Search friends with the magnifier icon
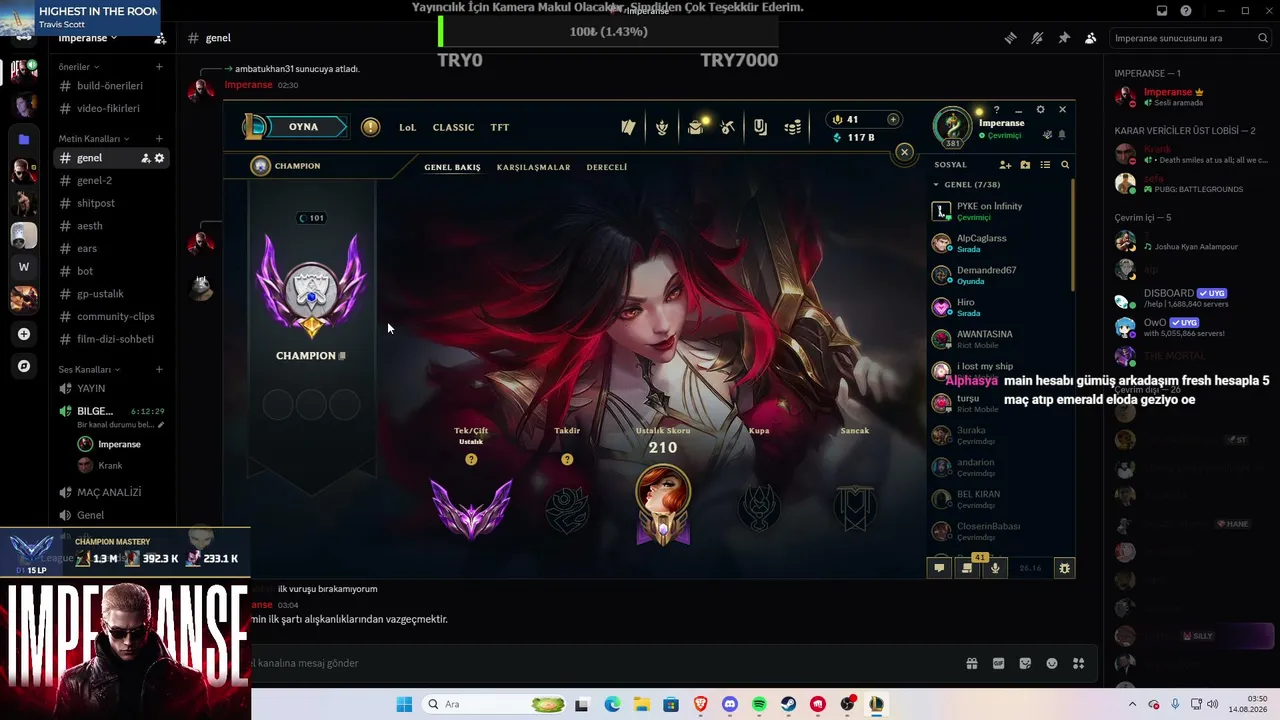 pos(1065,165)
